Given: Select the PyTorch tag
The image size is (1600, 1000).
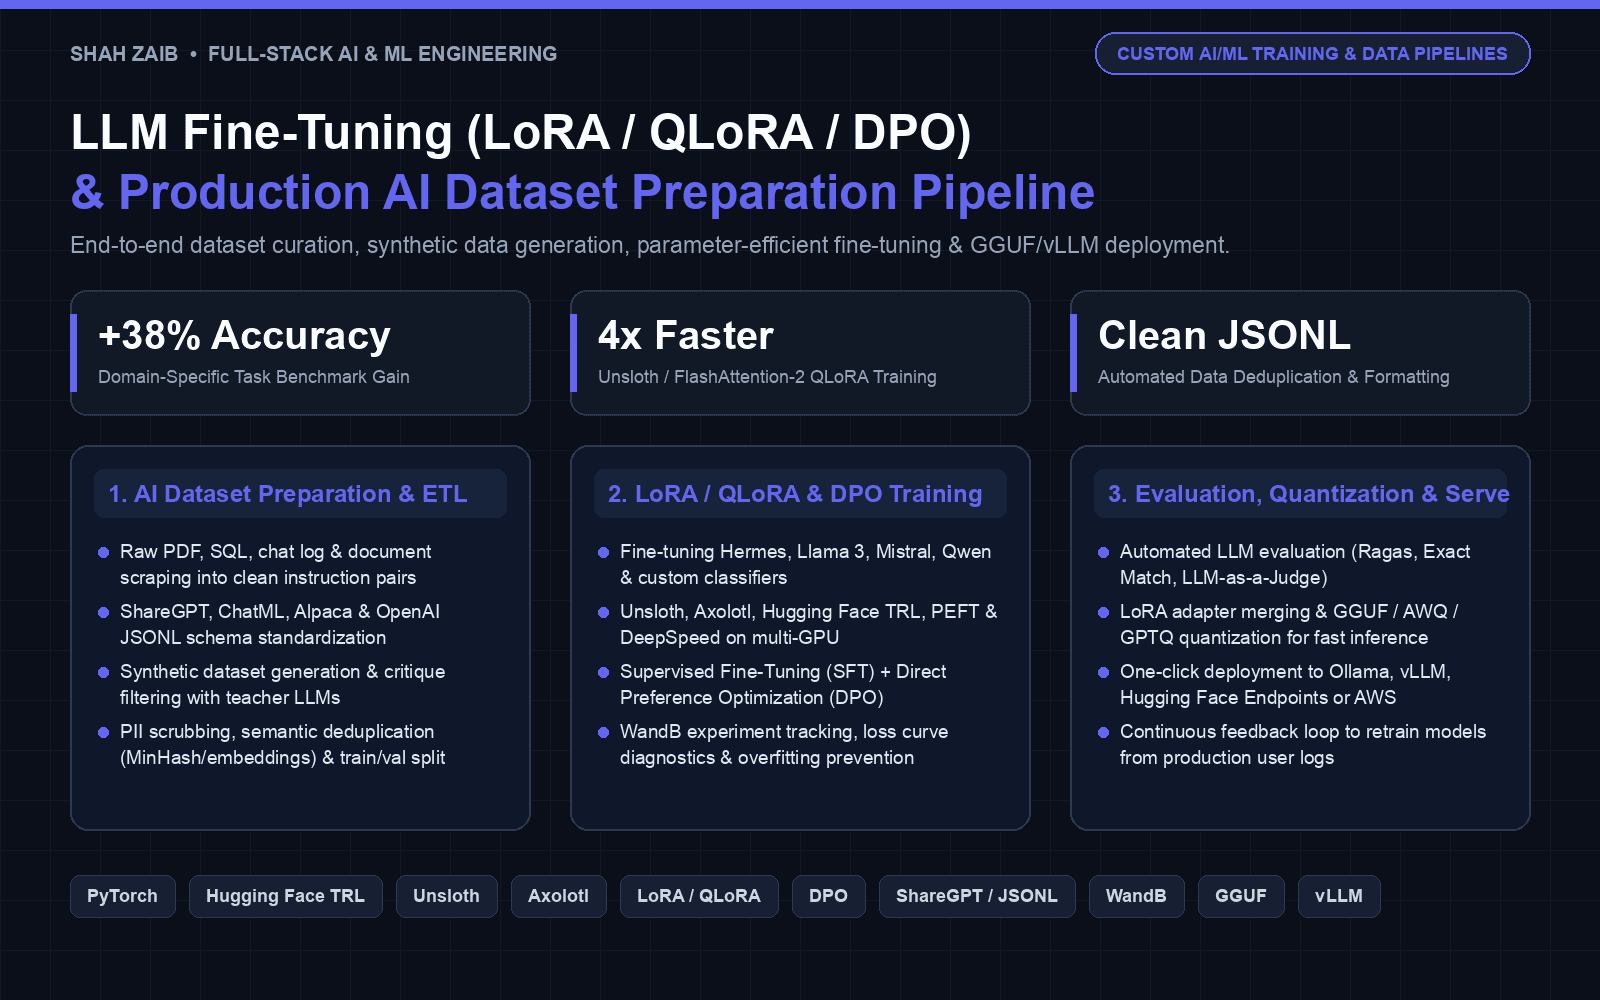Looking at the screenshot, I should point(123,896).
